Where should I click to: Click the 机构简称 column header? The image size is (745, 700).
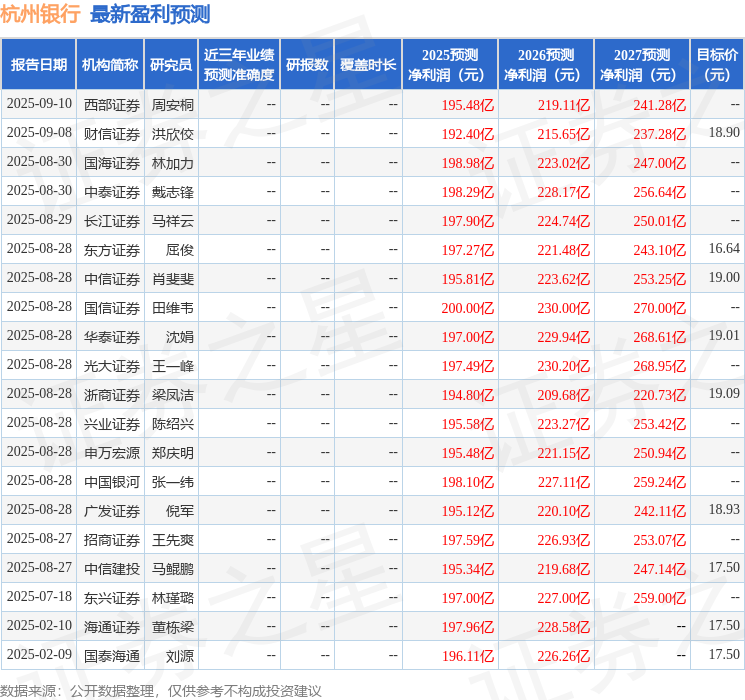(110, 65)
